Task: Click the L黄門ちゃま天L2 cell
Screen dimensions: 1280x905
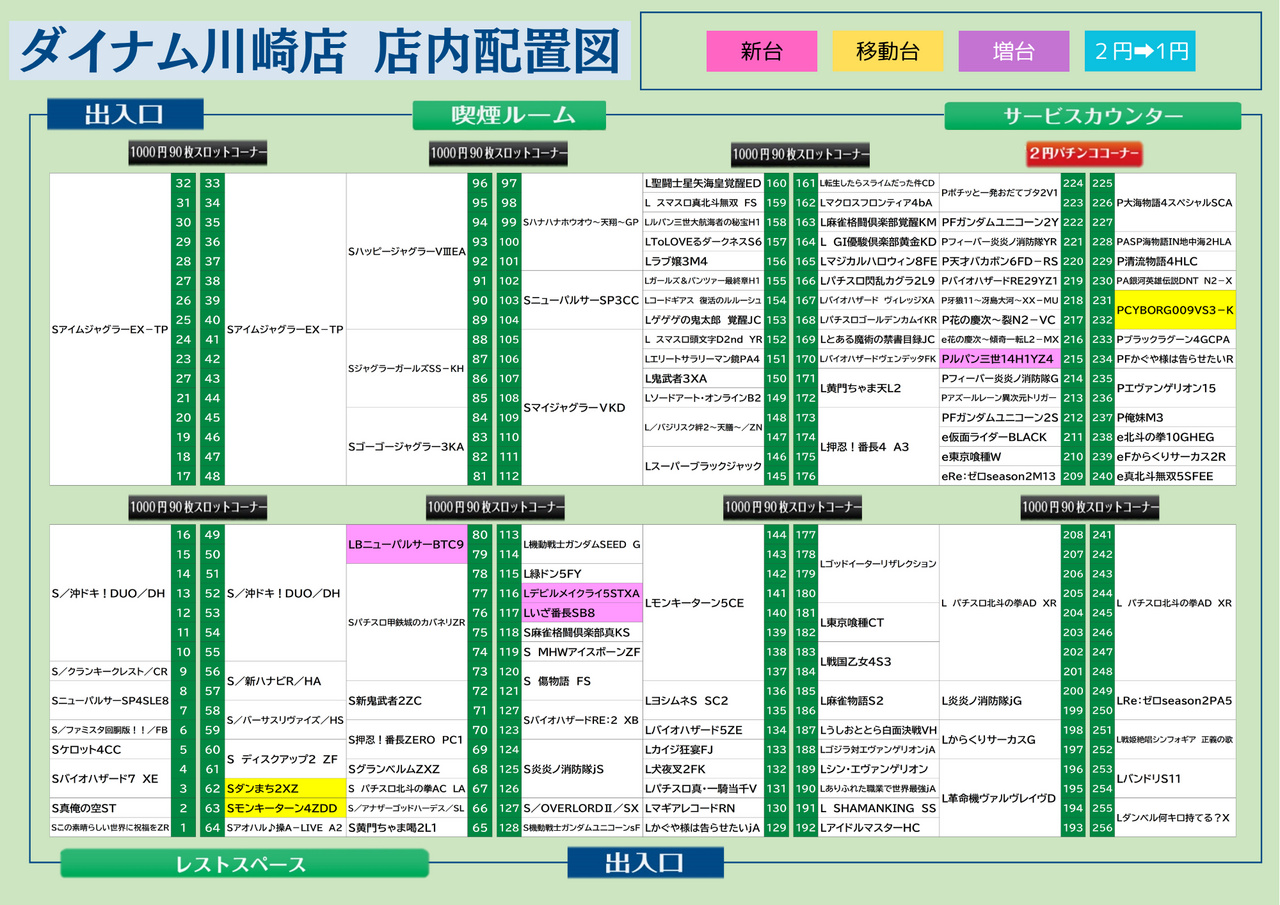Action: click(x=879, y=388)
